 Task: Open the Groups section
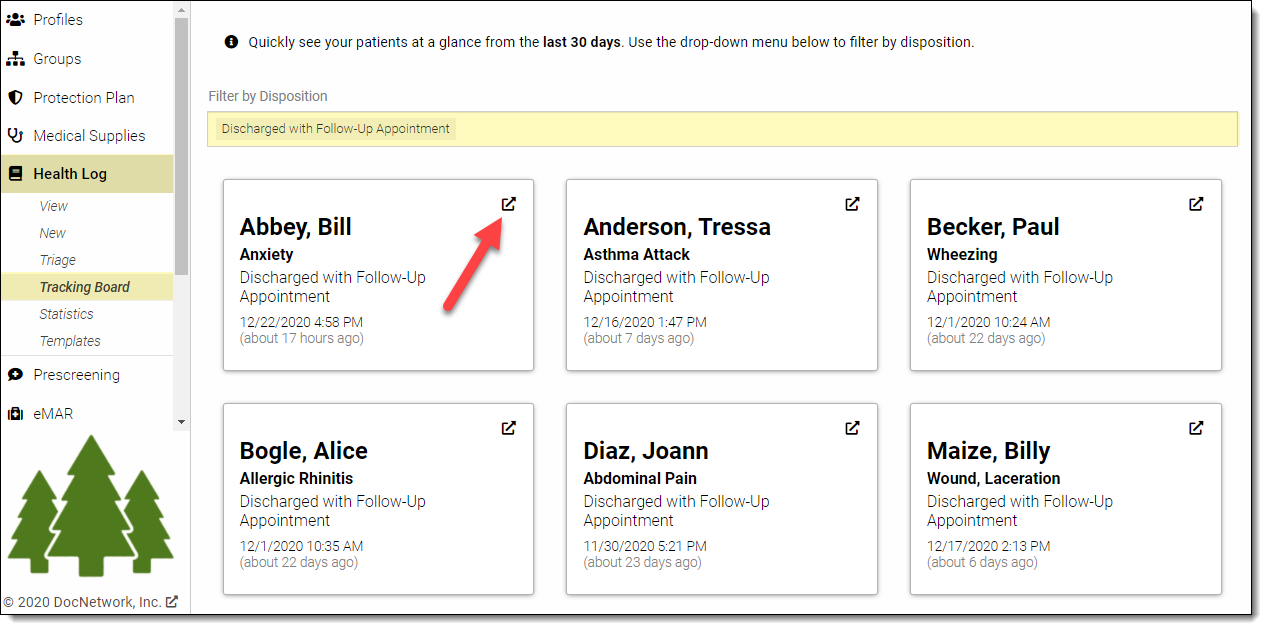57,59
